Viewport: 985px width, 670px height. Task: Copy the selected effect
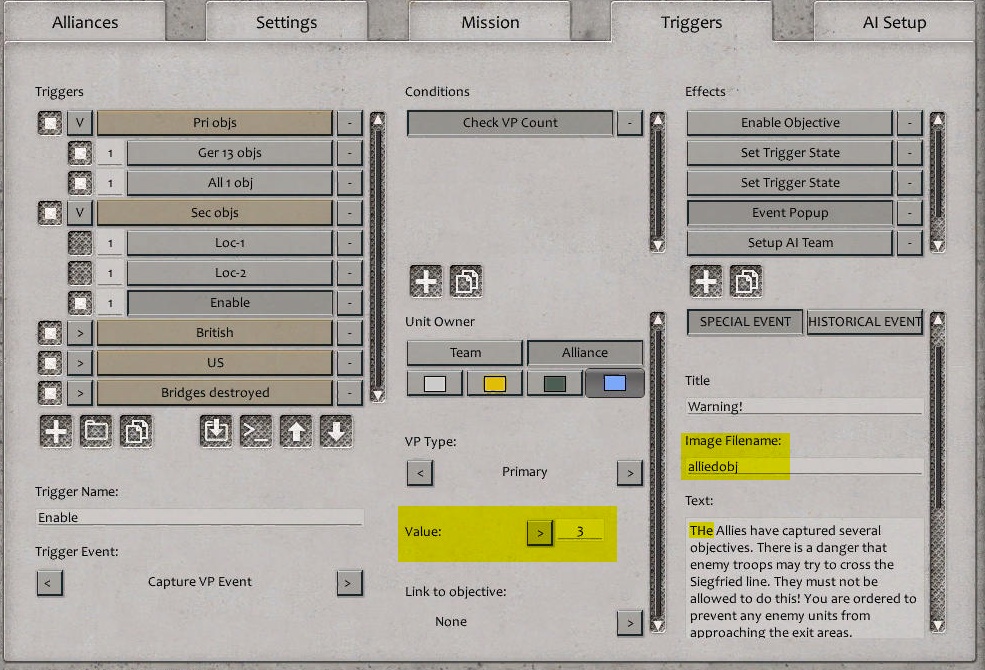(746, 281)
